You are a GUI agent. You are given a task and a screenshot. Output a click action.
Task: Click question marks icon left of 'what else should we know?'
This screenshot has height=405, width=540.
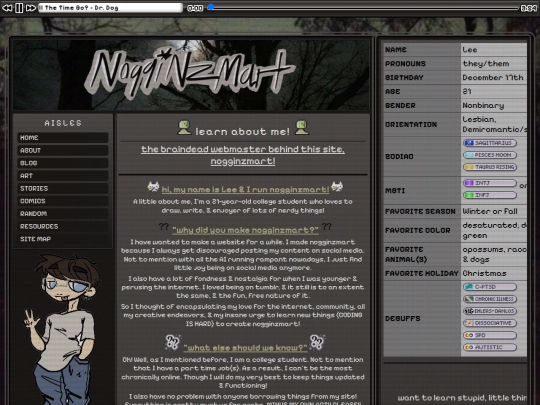[173, 342]
